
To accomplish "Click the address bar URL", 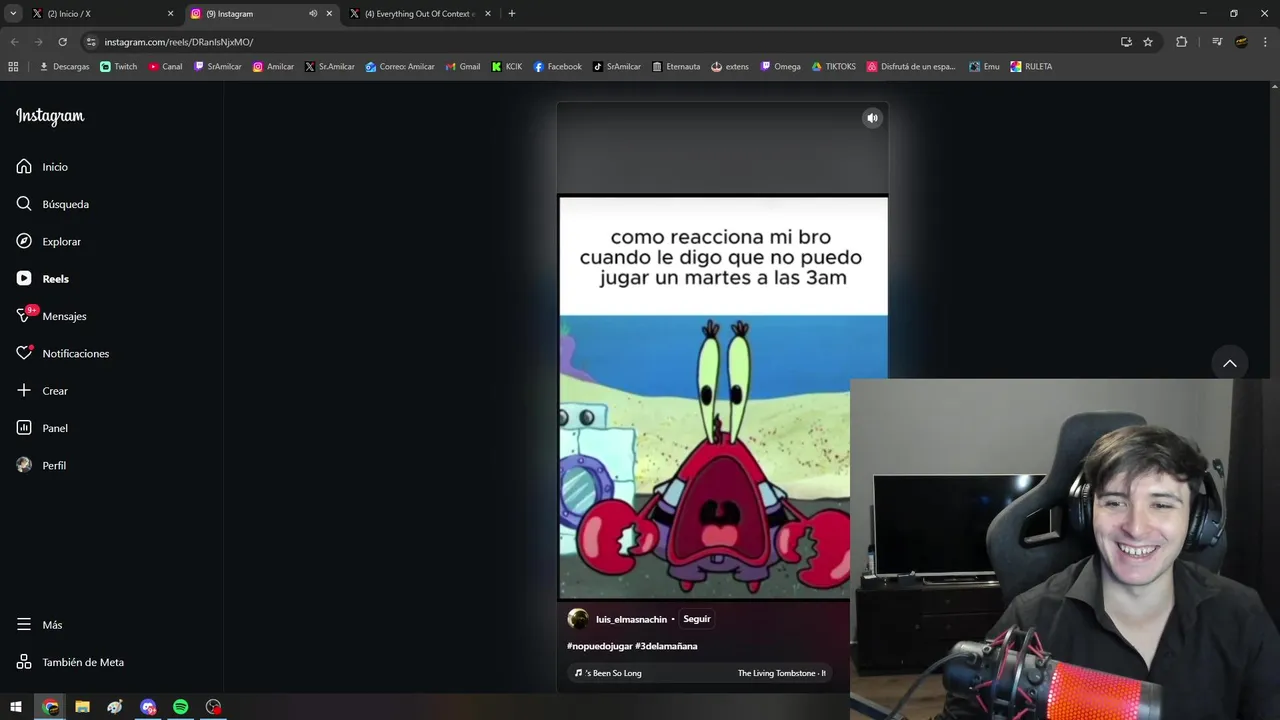I will (x=179, y=42).
